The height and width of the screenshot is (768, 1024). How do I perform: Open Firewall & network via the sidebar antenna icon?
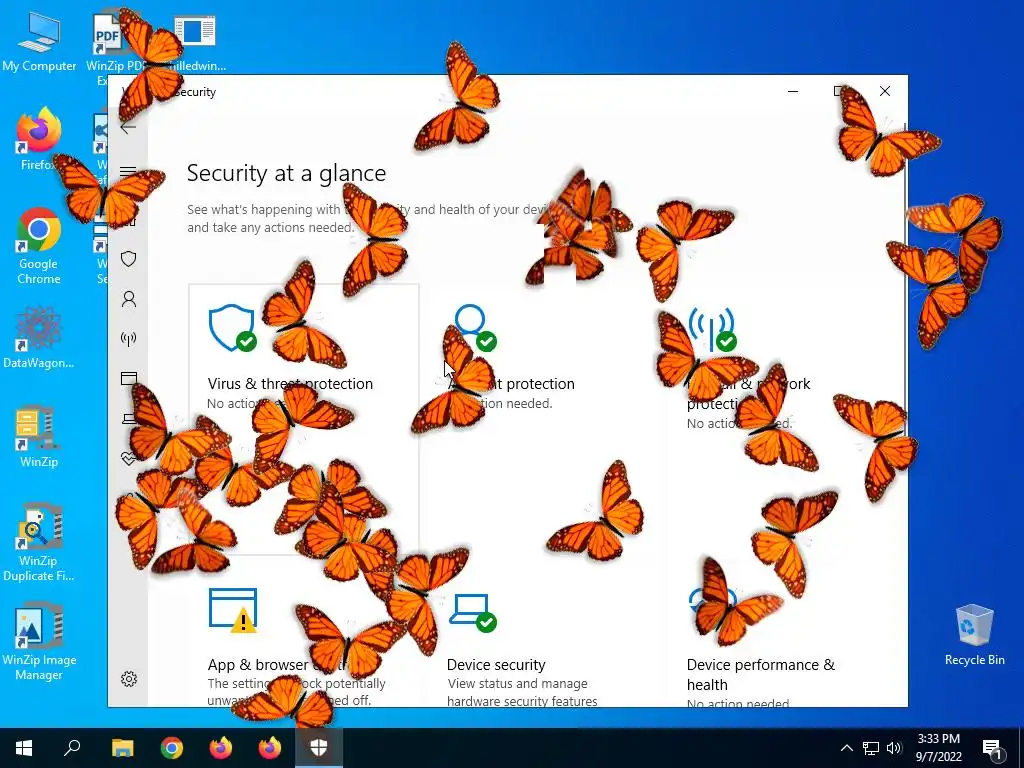click(x=129, y=338)
